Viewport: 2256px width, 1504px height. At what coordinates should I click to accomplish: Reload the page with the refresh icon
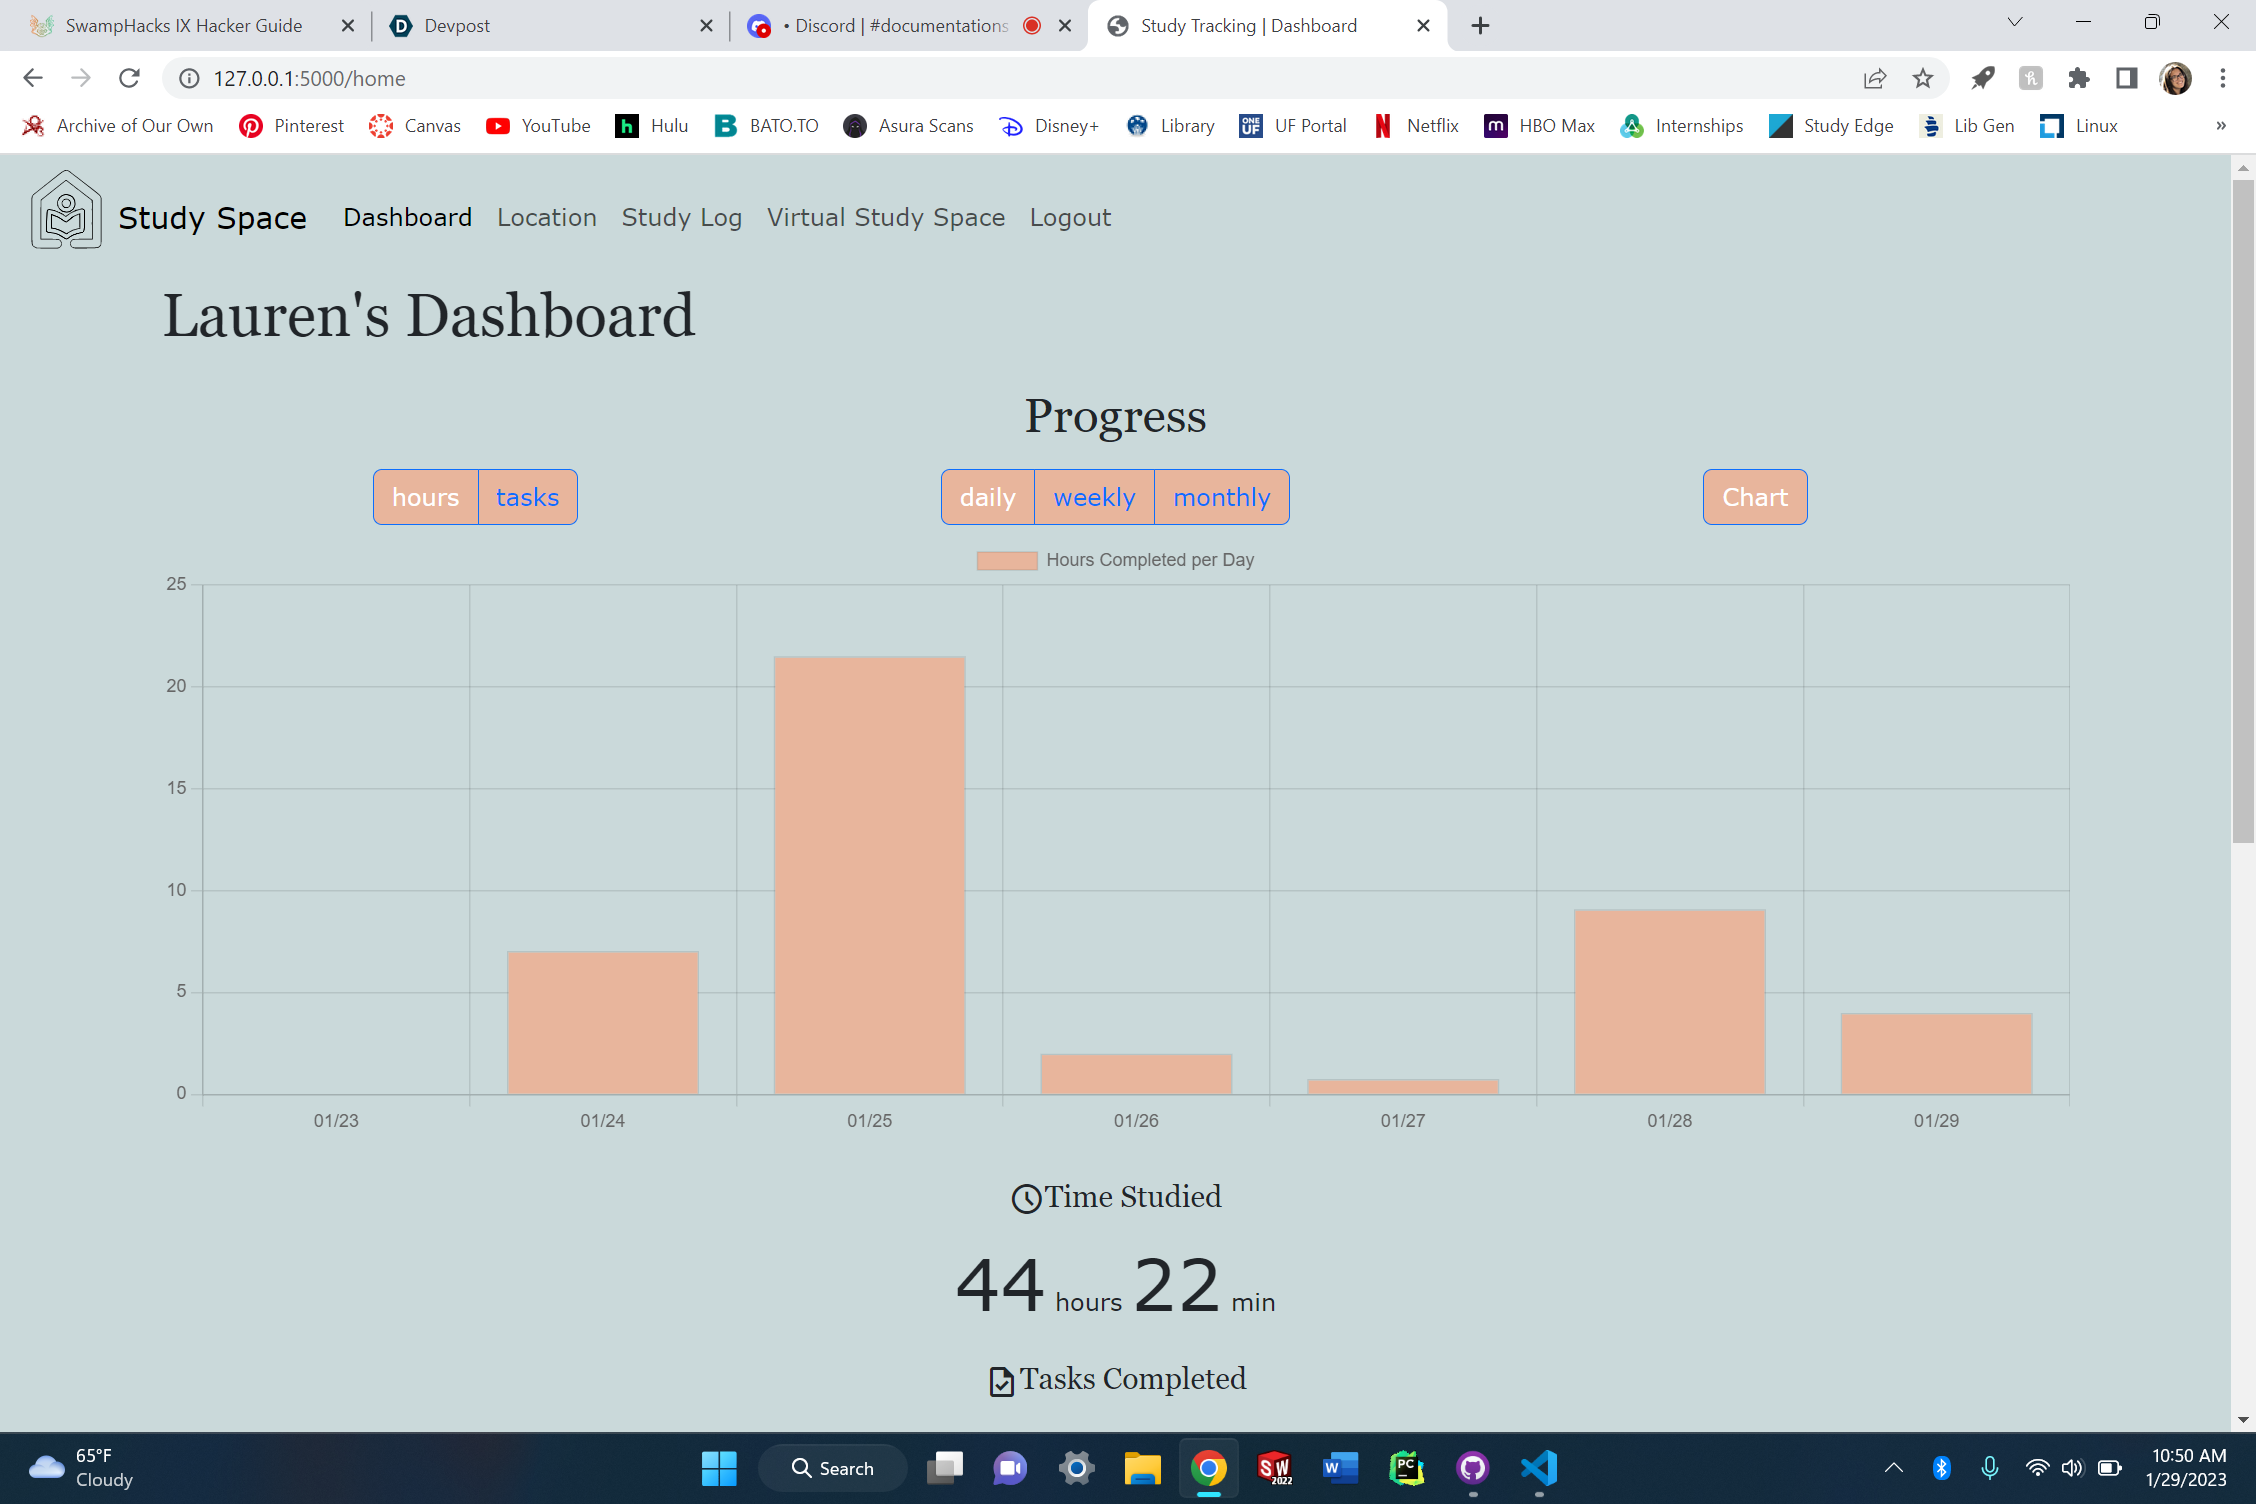pos(129,78)
